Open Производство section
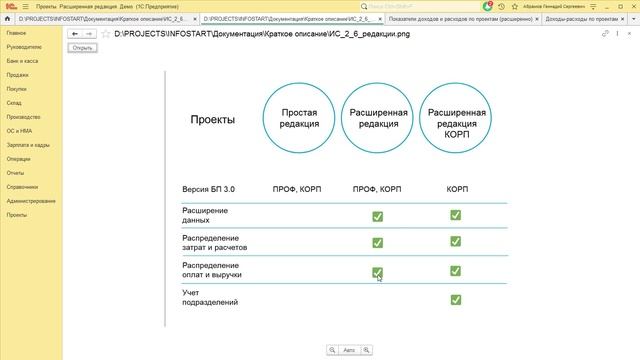640x360 pixels. coord(23,117)
